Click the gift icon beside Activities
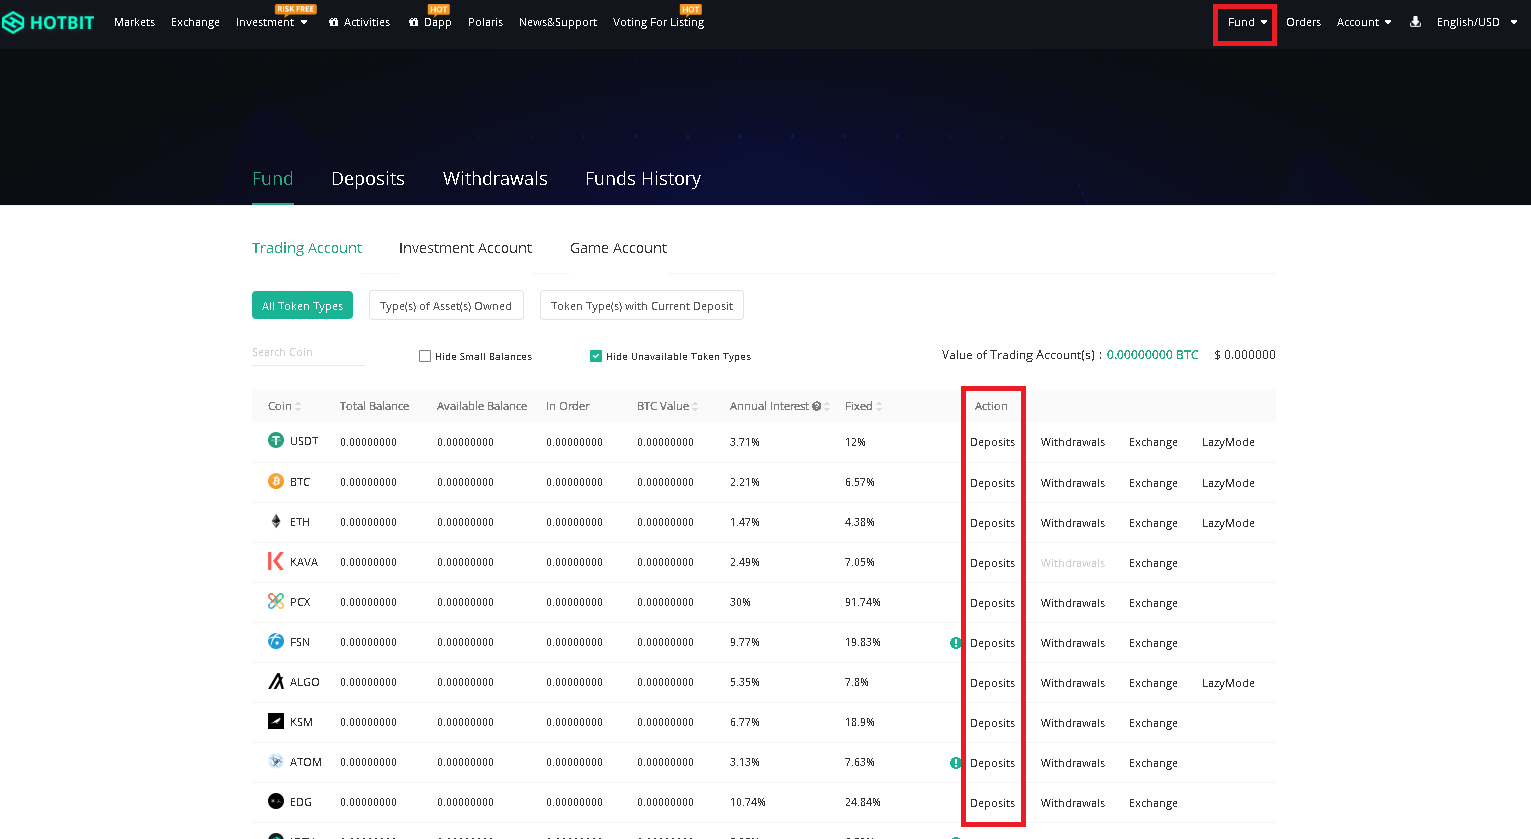This screenshot has height=839, width=1531. [x=334, y=22]
